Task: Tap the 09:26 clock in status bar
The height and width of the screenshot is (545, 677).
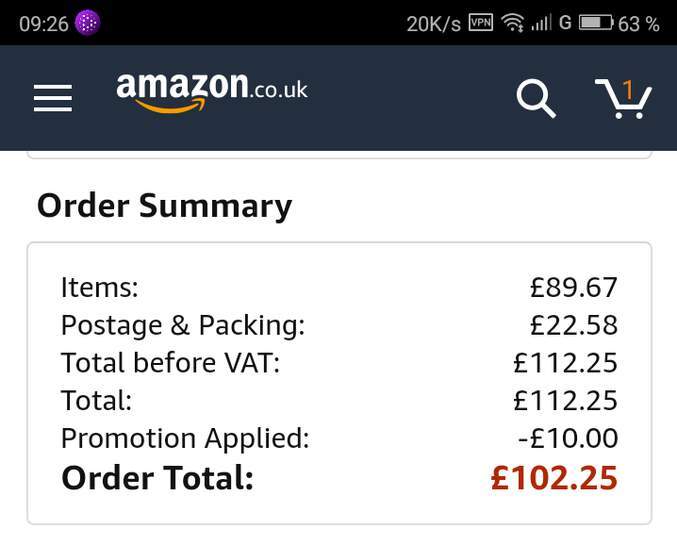Action: click(43, 23)
